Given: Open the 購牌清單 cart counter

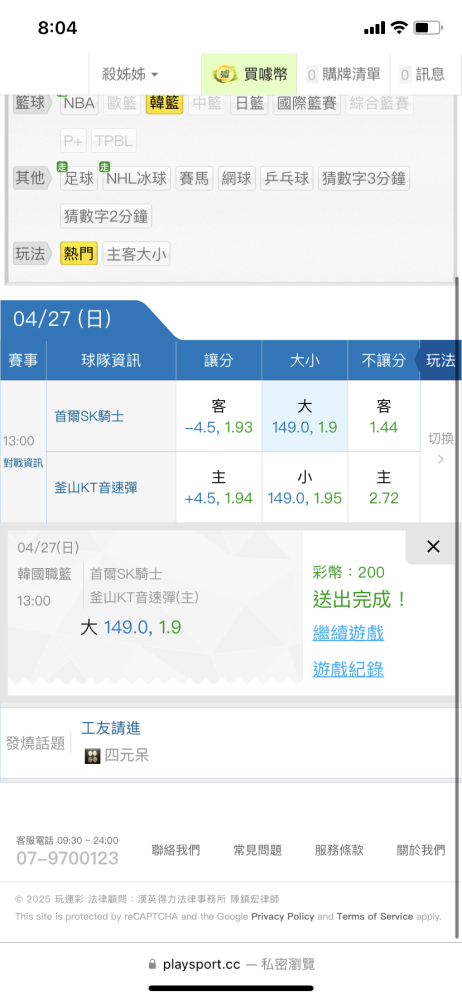Looking at the screenshot, I should [343, 75].
